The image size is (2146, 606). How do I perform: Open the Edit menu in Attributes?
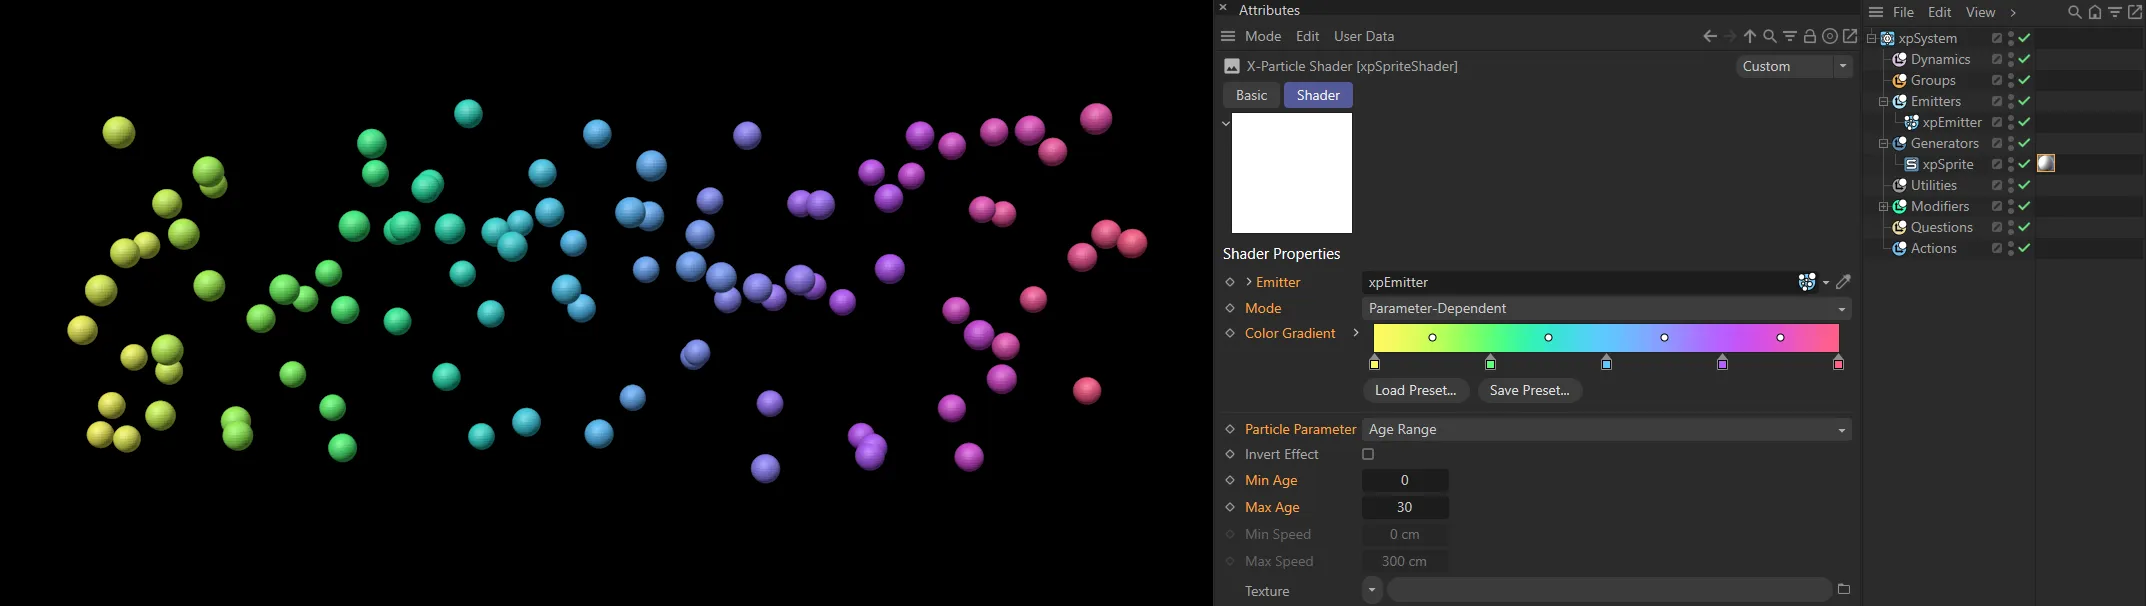1308,36
